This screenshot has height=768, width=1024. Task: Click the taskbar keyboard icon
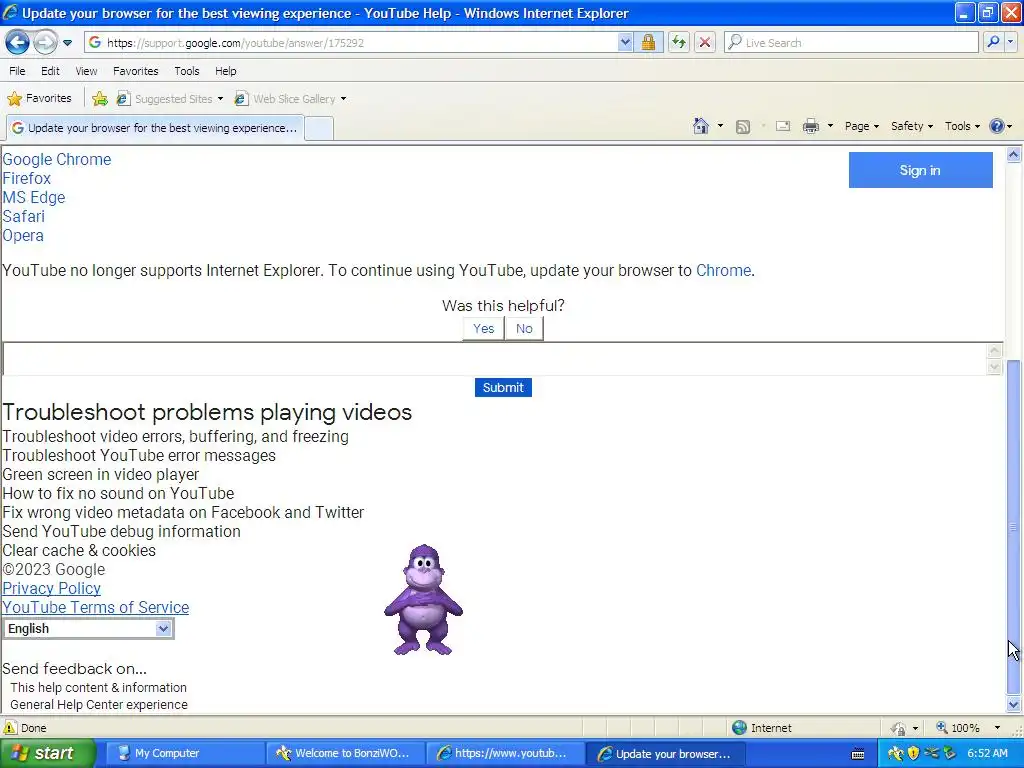click(x=858, y=754)
